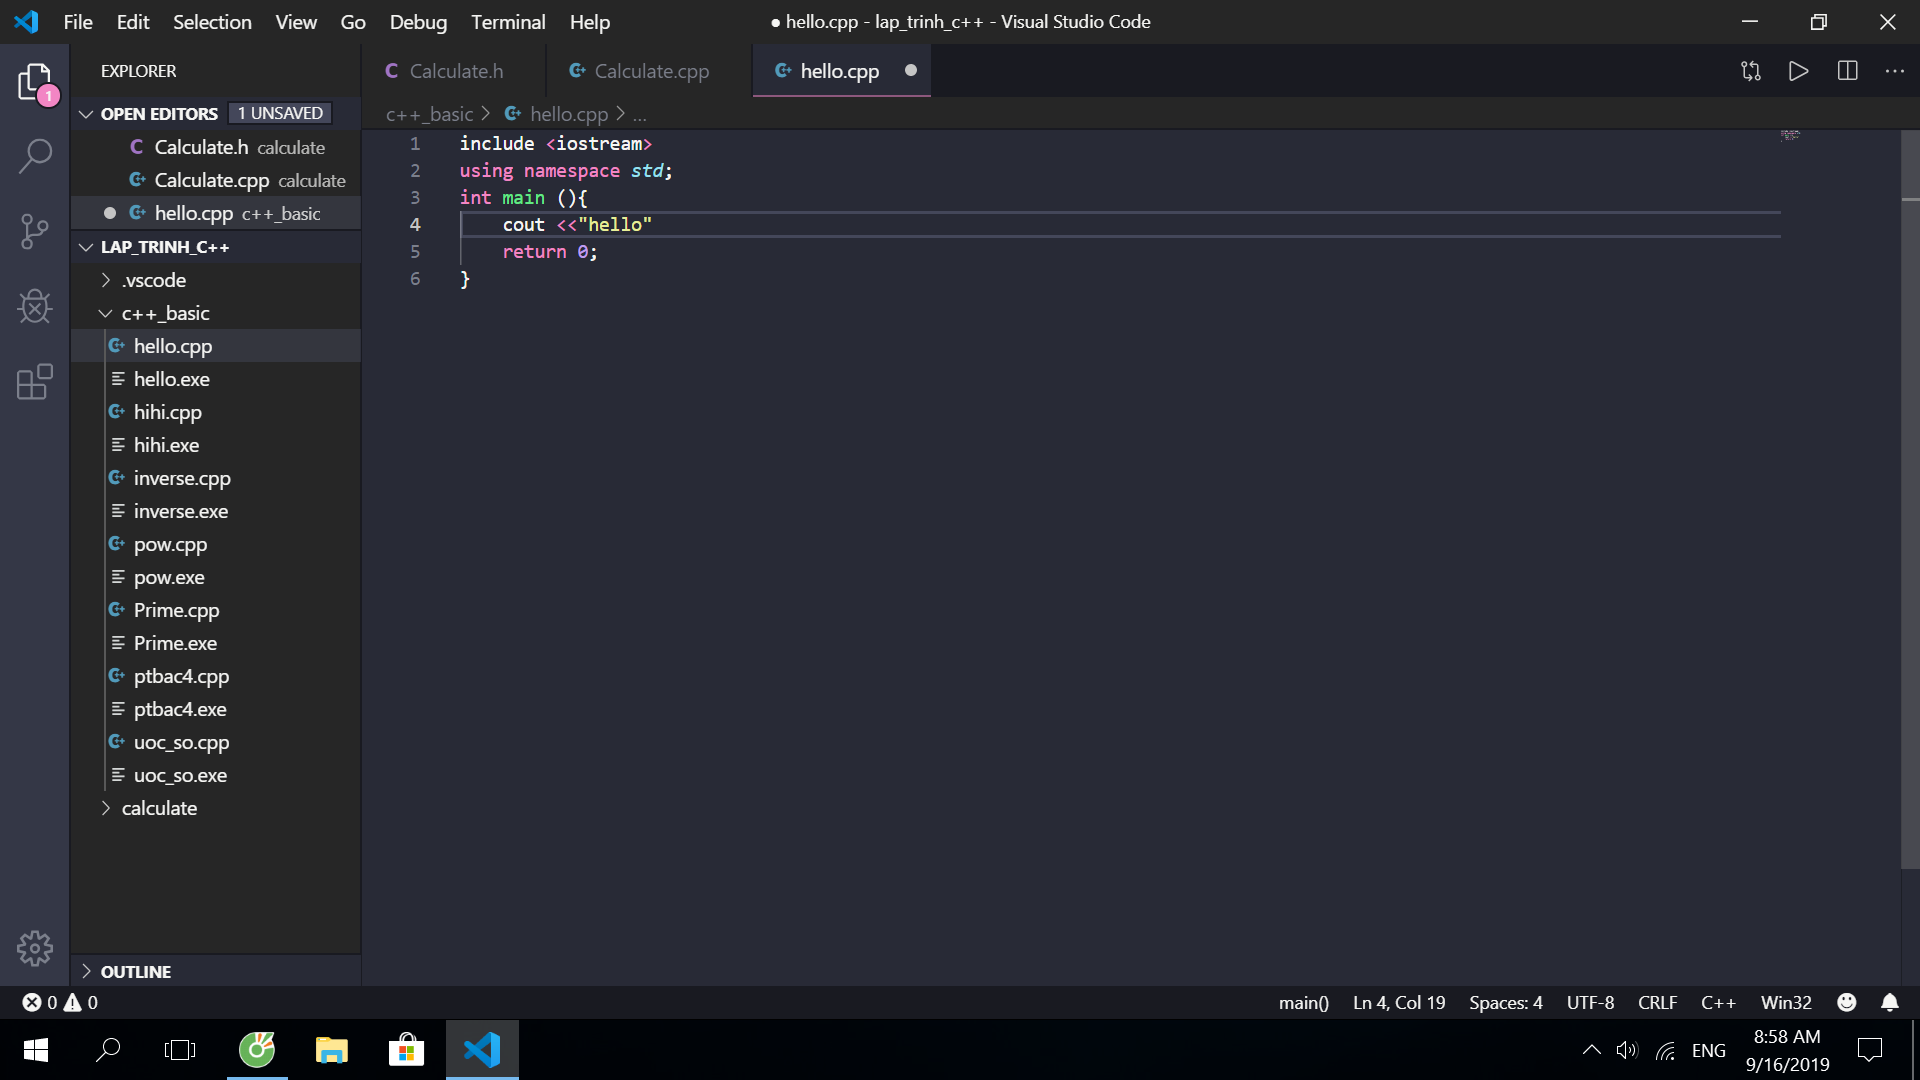
Task: Open the Windows Start menu
Action: pyautogui.click(x=35, y=1050)
